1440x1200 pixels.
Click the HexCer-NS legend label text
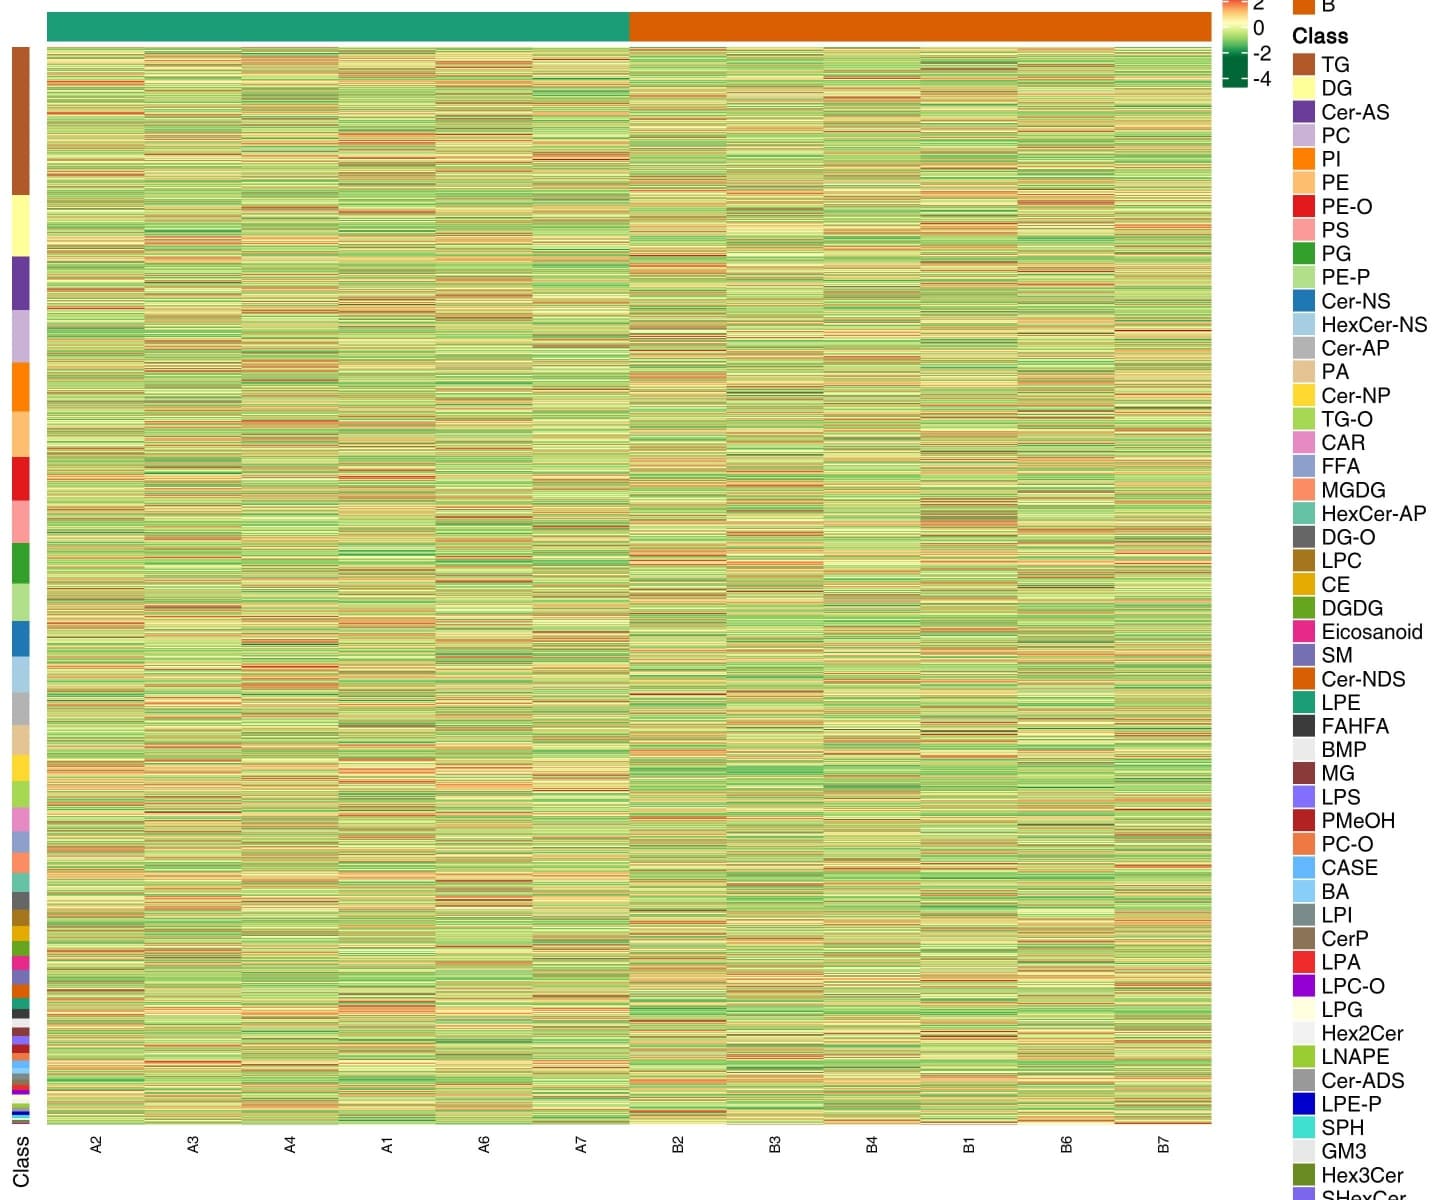(1374, 325)
